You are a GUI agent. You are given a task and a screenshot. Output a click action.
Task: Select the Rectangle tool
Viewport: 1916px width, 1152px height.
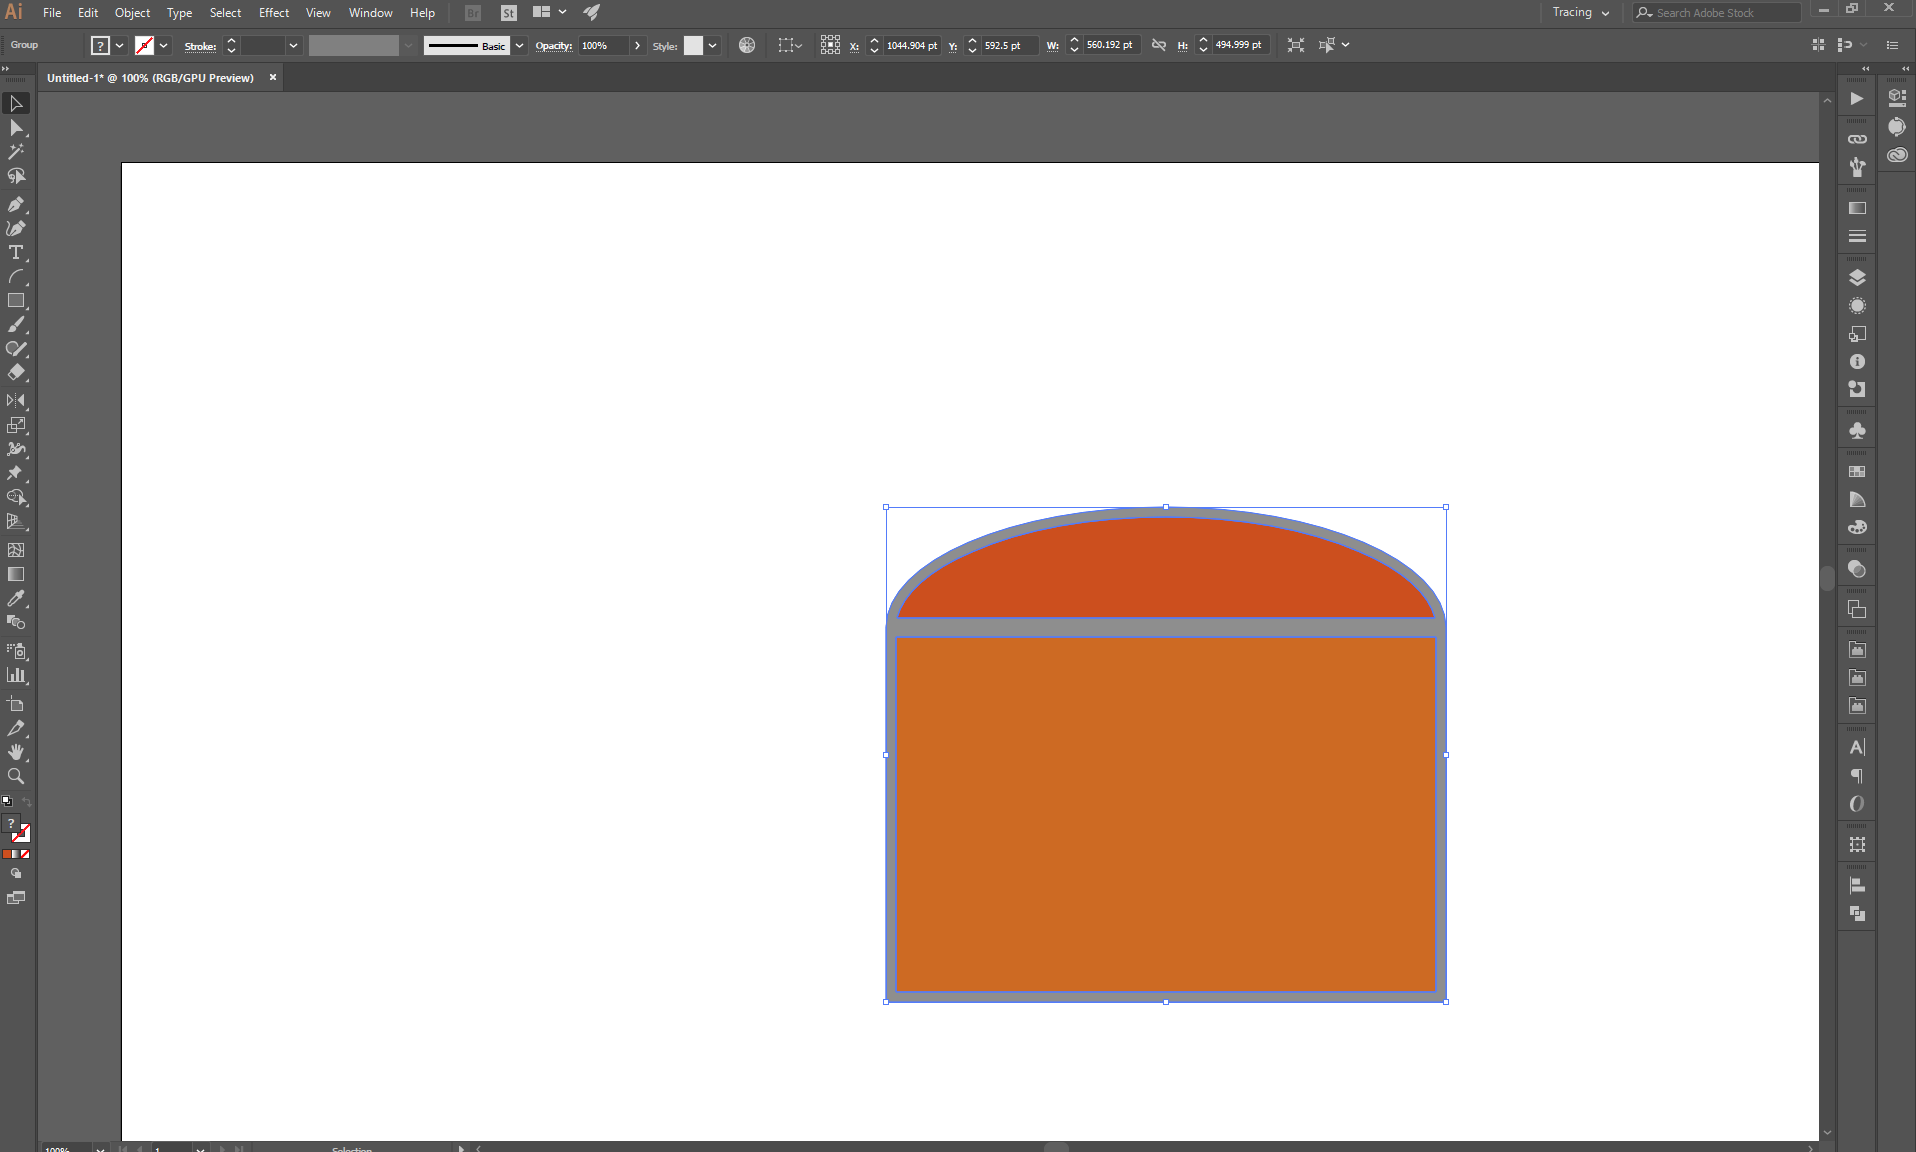16,301
